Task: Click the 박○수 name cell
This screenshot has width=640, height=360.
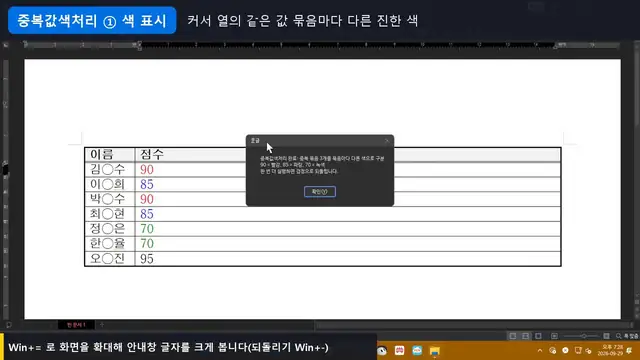Action: [110, 199]
